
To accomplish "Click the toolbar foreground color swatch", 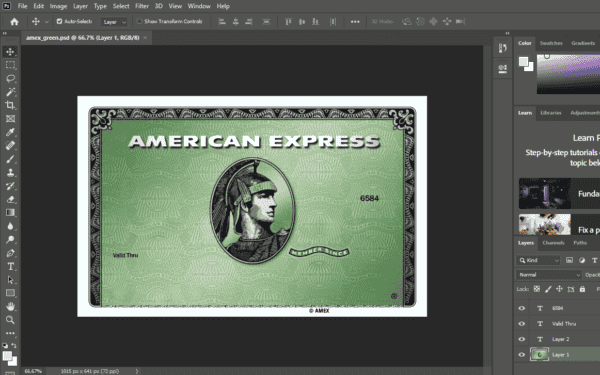I will pyautogui.click(x=7, y=356).
